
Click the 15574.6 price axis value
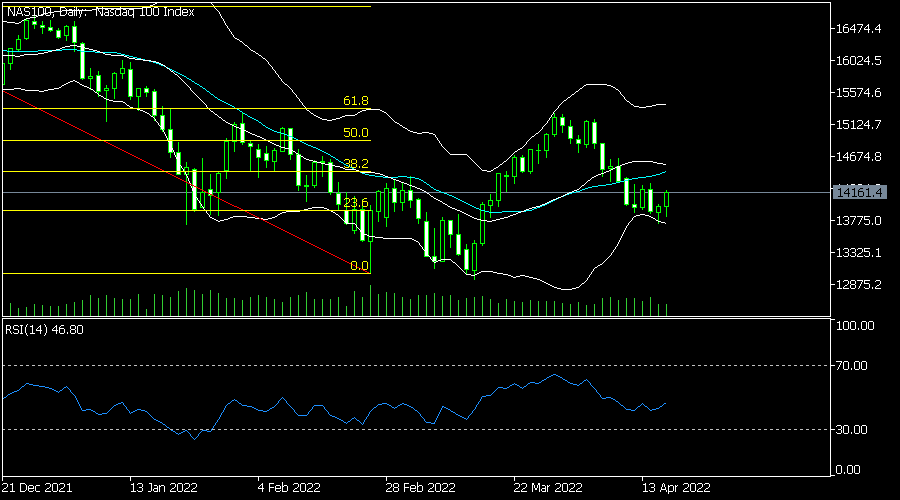tap(858, 93)
